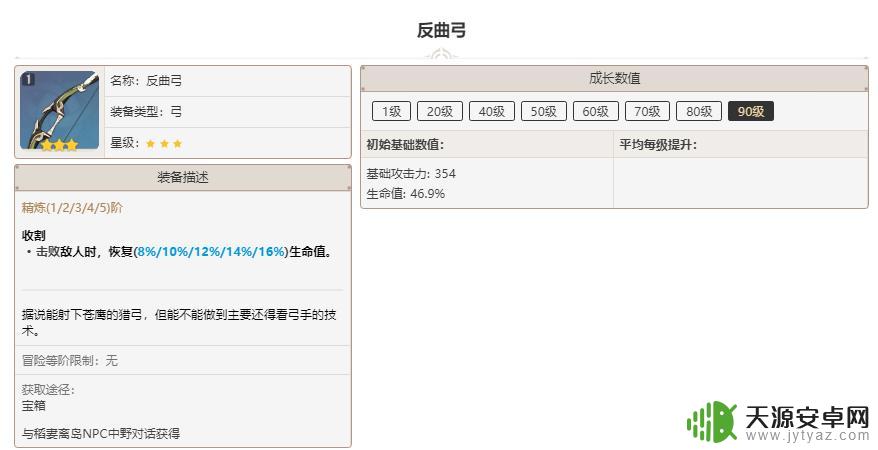Select the 60级 level tab
Viewport: 878px width, 450px height.
pyautogui.click(x=596, y=111)
